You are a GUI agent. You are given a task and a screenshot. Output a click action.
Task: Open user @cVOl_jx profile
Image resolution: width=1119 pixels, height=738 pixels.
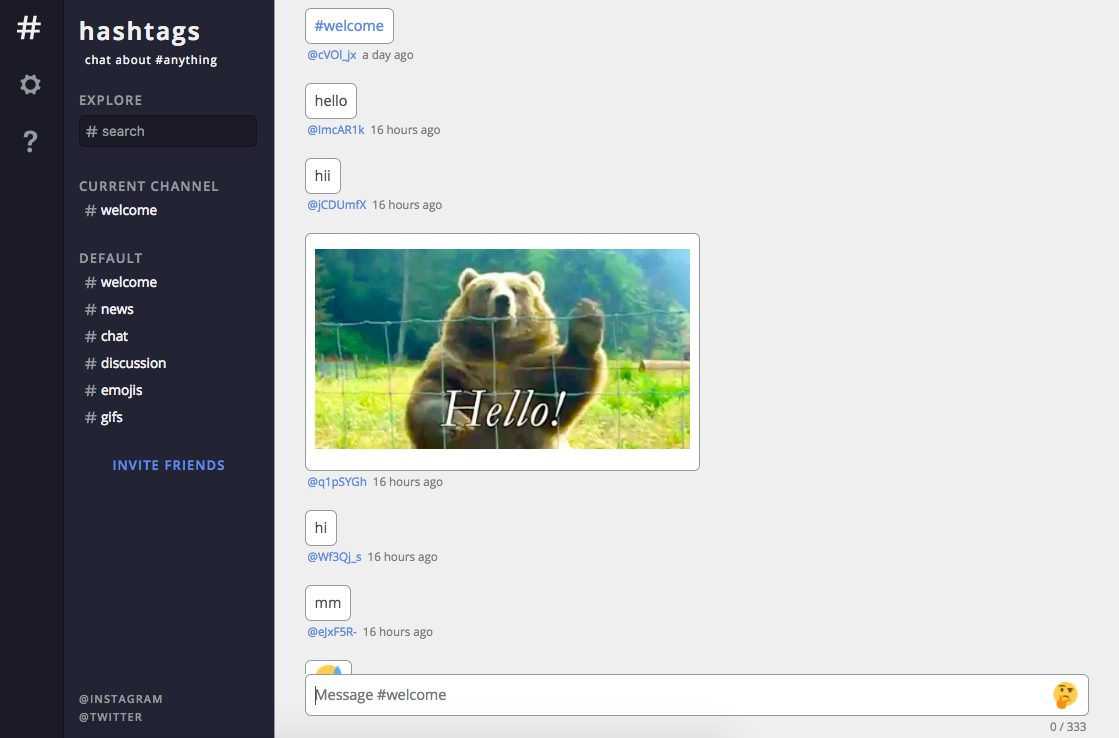pyautogui.click(x=332, y=55)
